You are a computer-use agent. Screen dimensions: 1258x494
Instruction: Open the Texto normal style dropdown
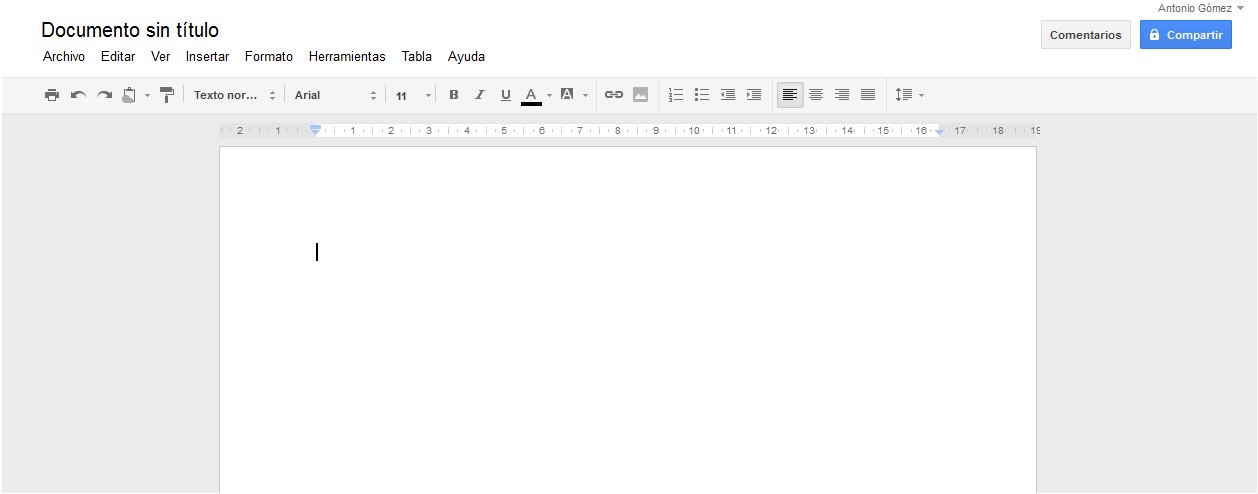[x=234, y=95]
